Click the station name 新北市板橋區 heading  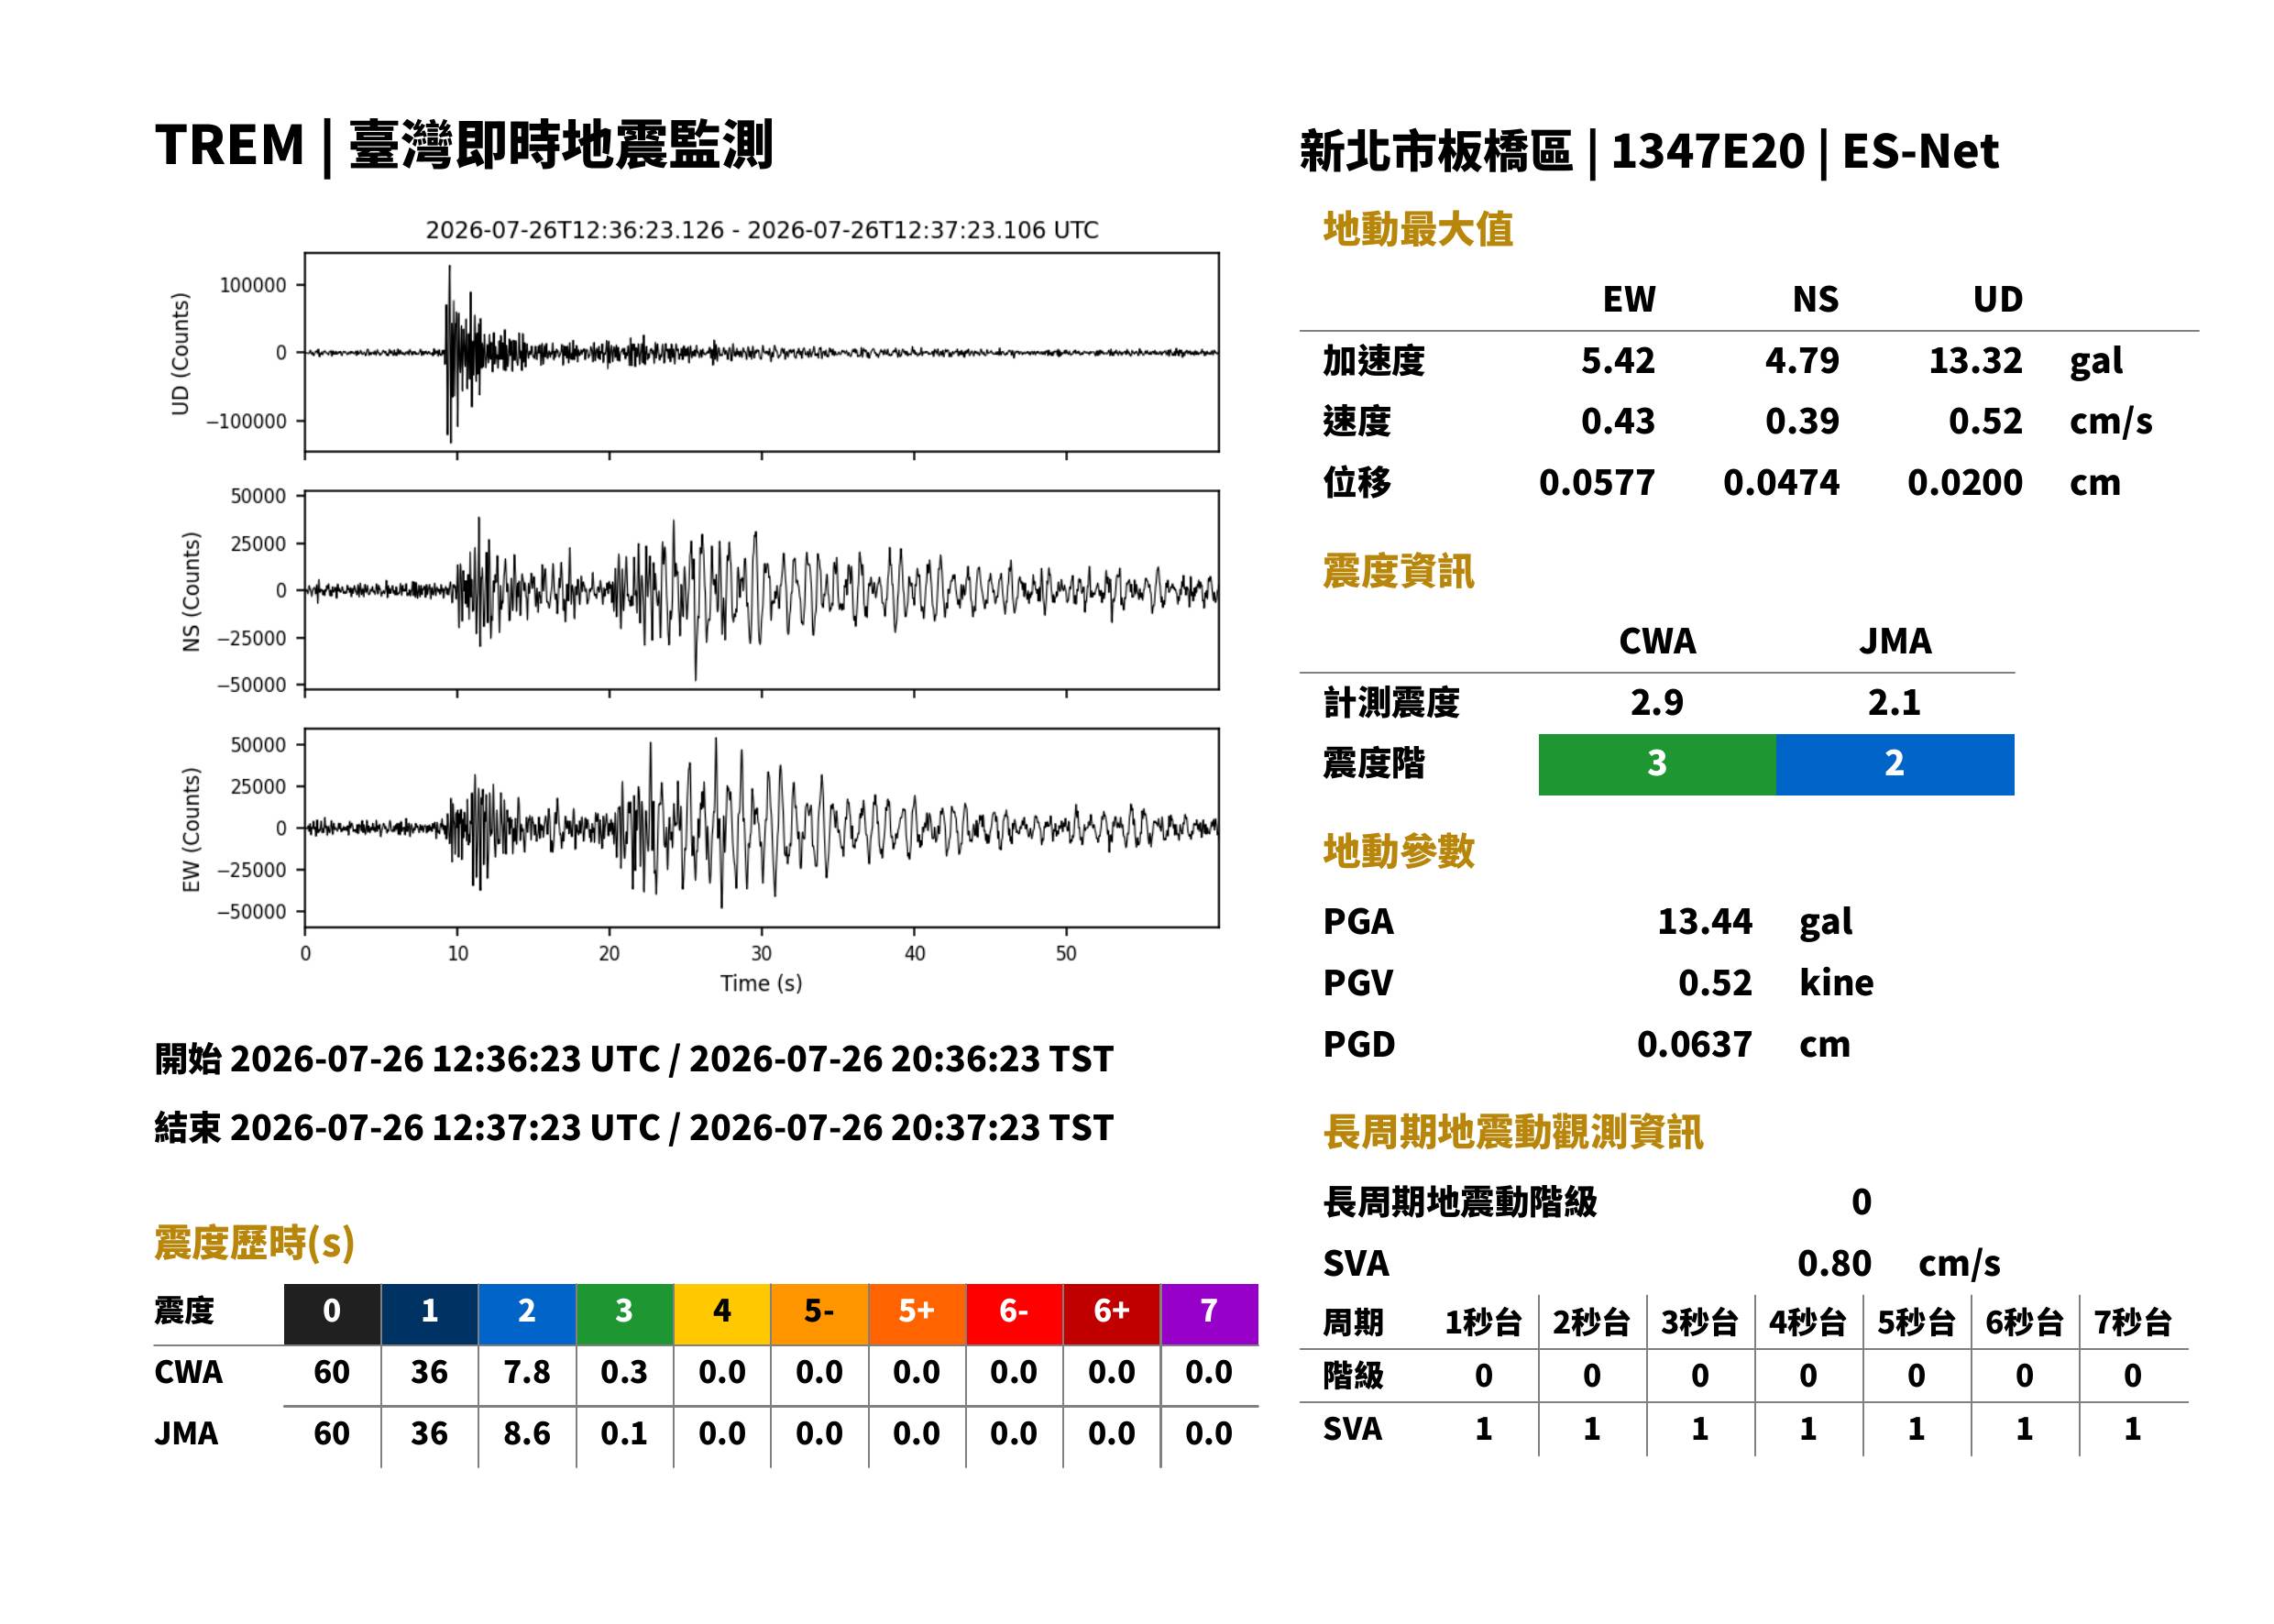tap(1436, 152)
